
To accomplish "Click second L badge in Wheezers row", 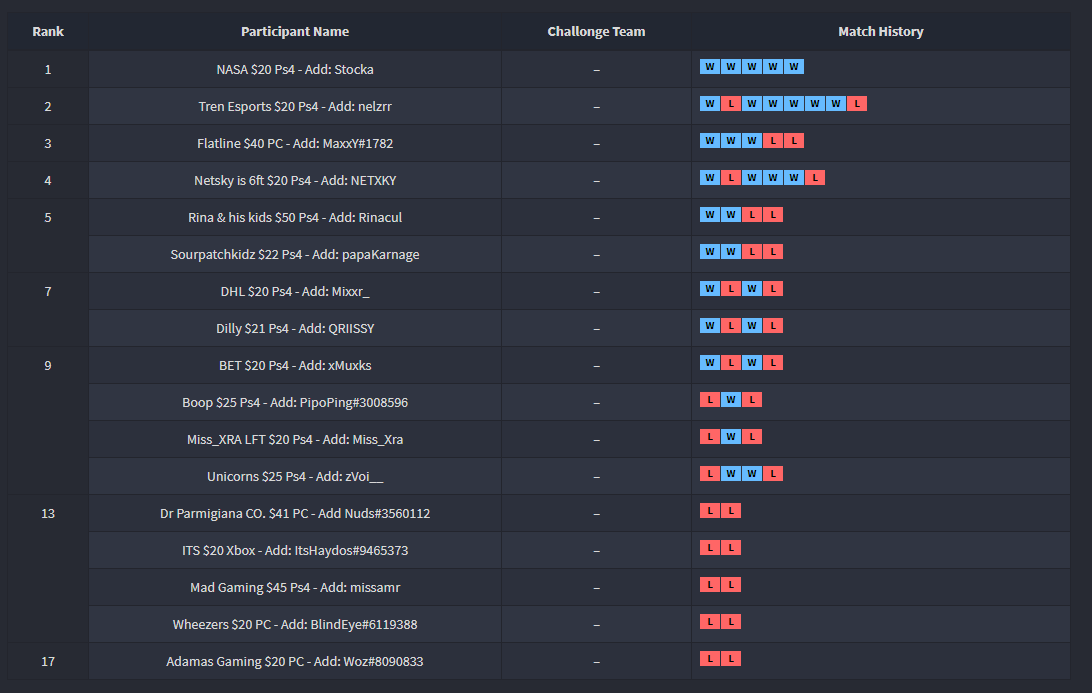I will coord(731,621).
